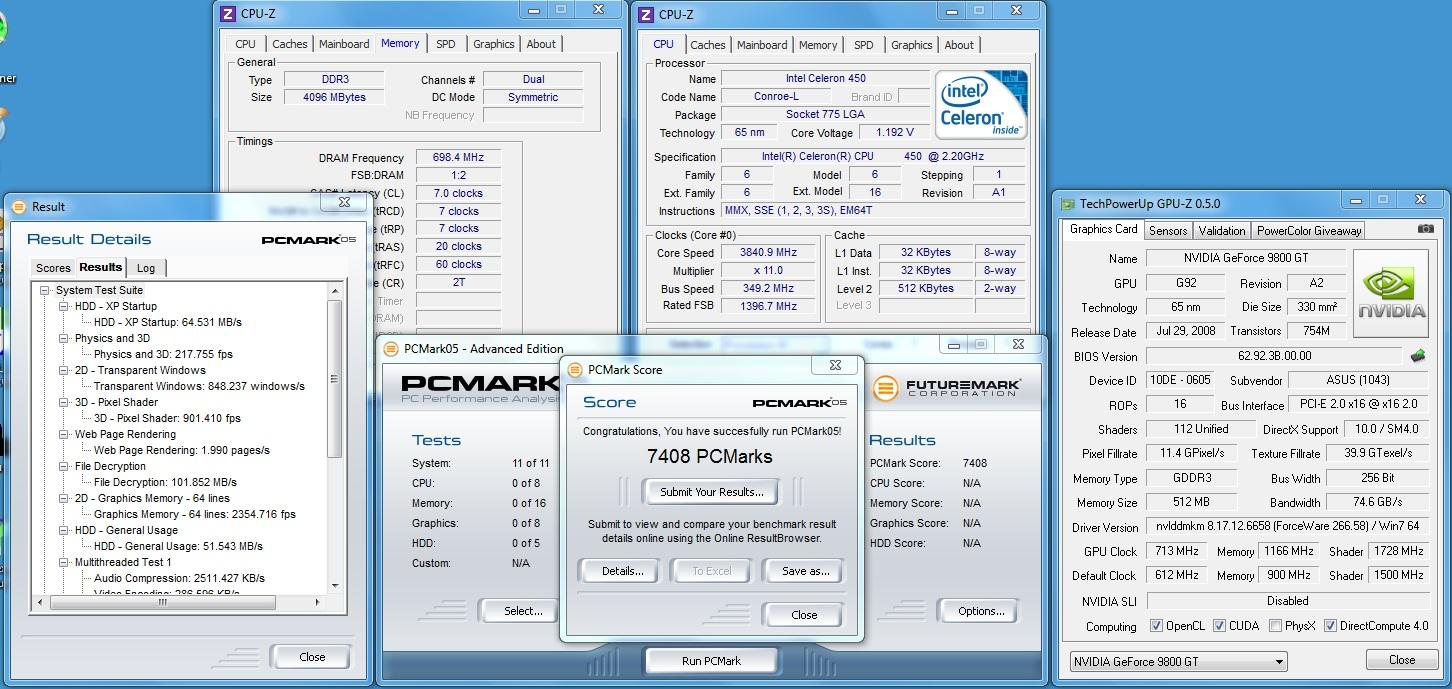
Task: Click the GPU-Z camera screenshot icon
Action: click(1425, 229)
